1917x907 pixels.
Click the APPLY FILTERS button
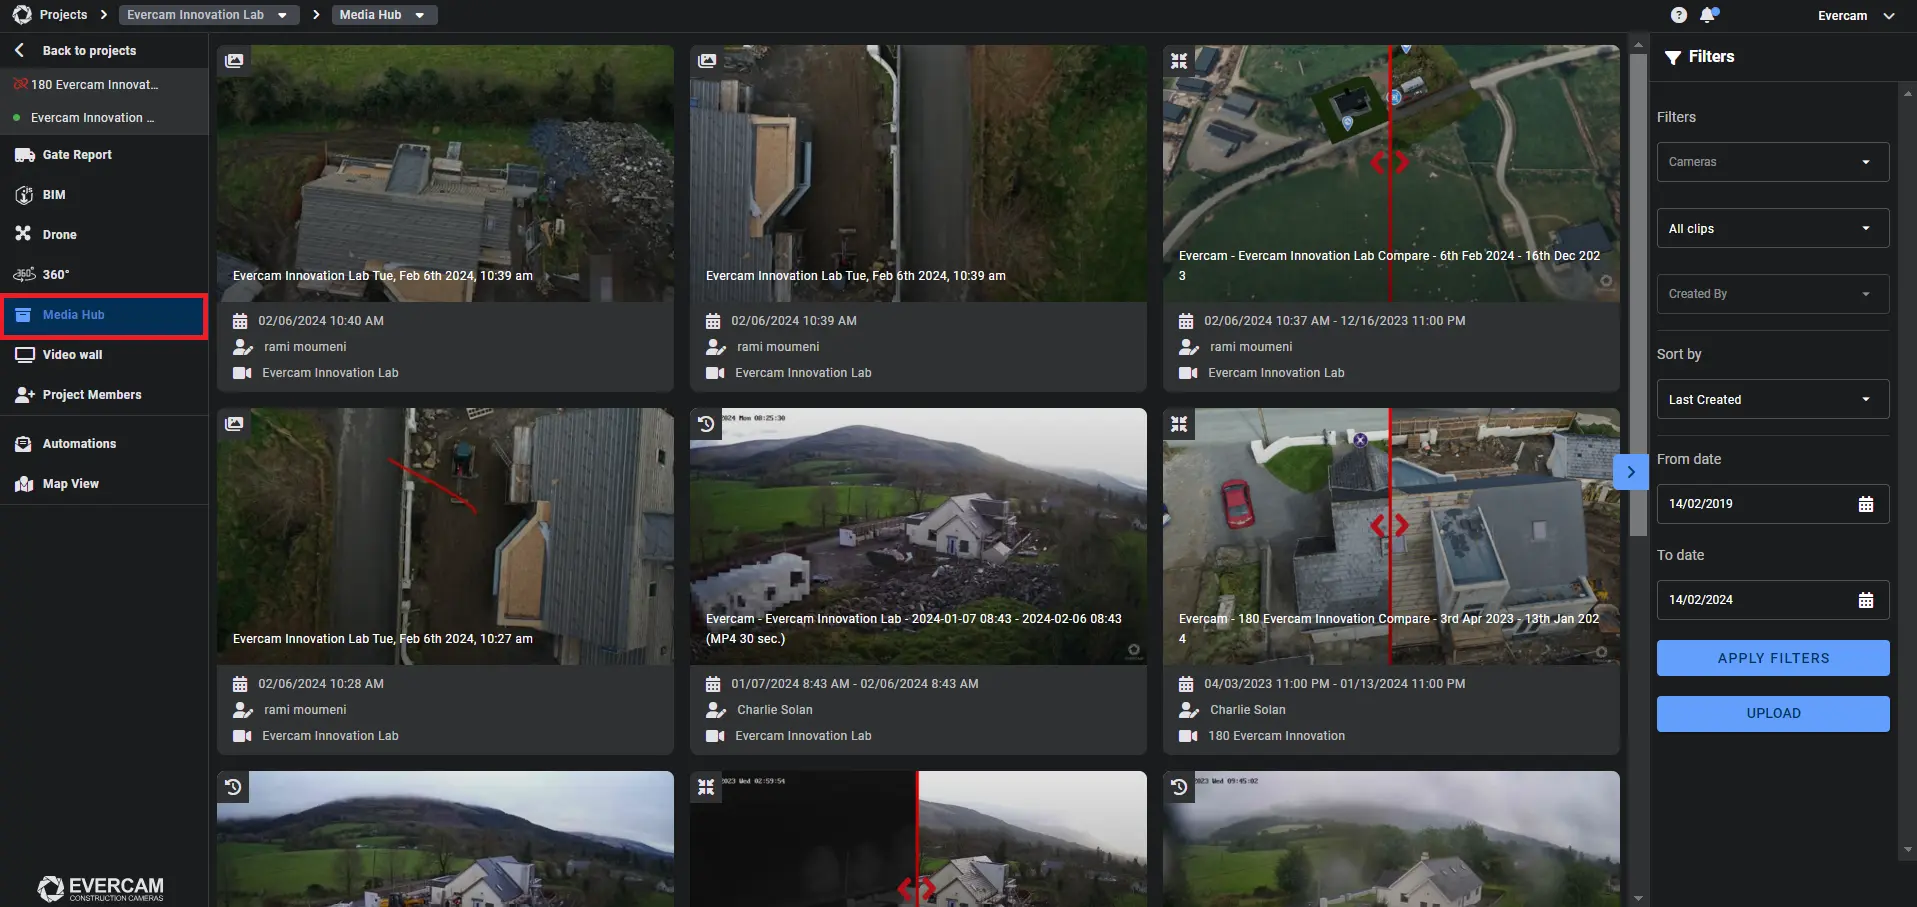click(x=1773, y=658)
